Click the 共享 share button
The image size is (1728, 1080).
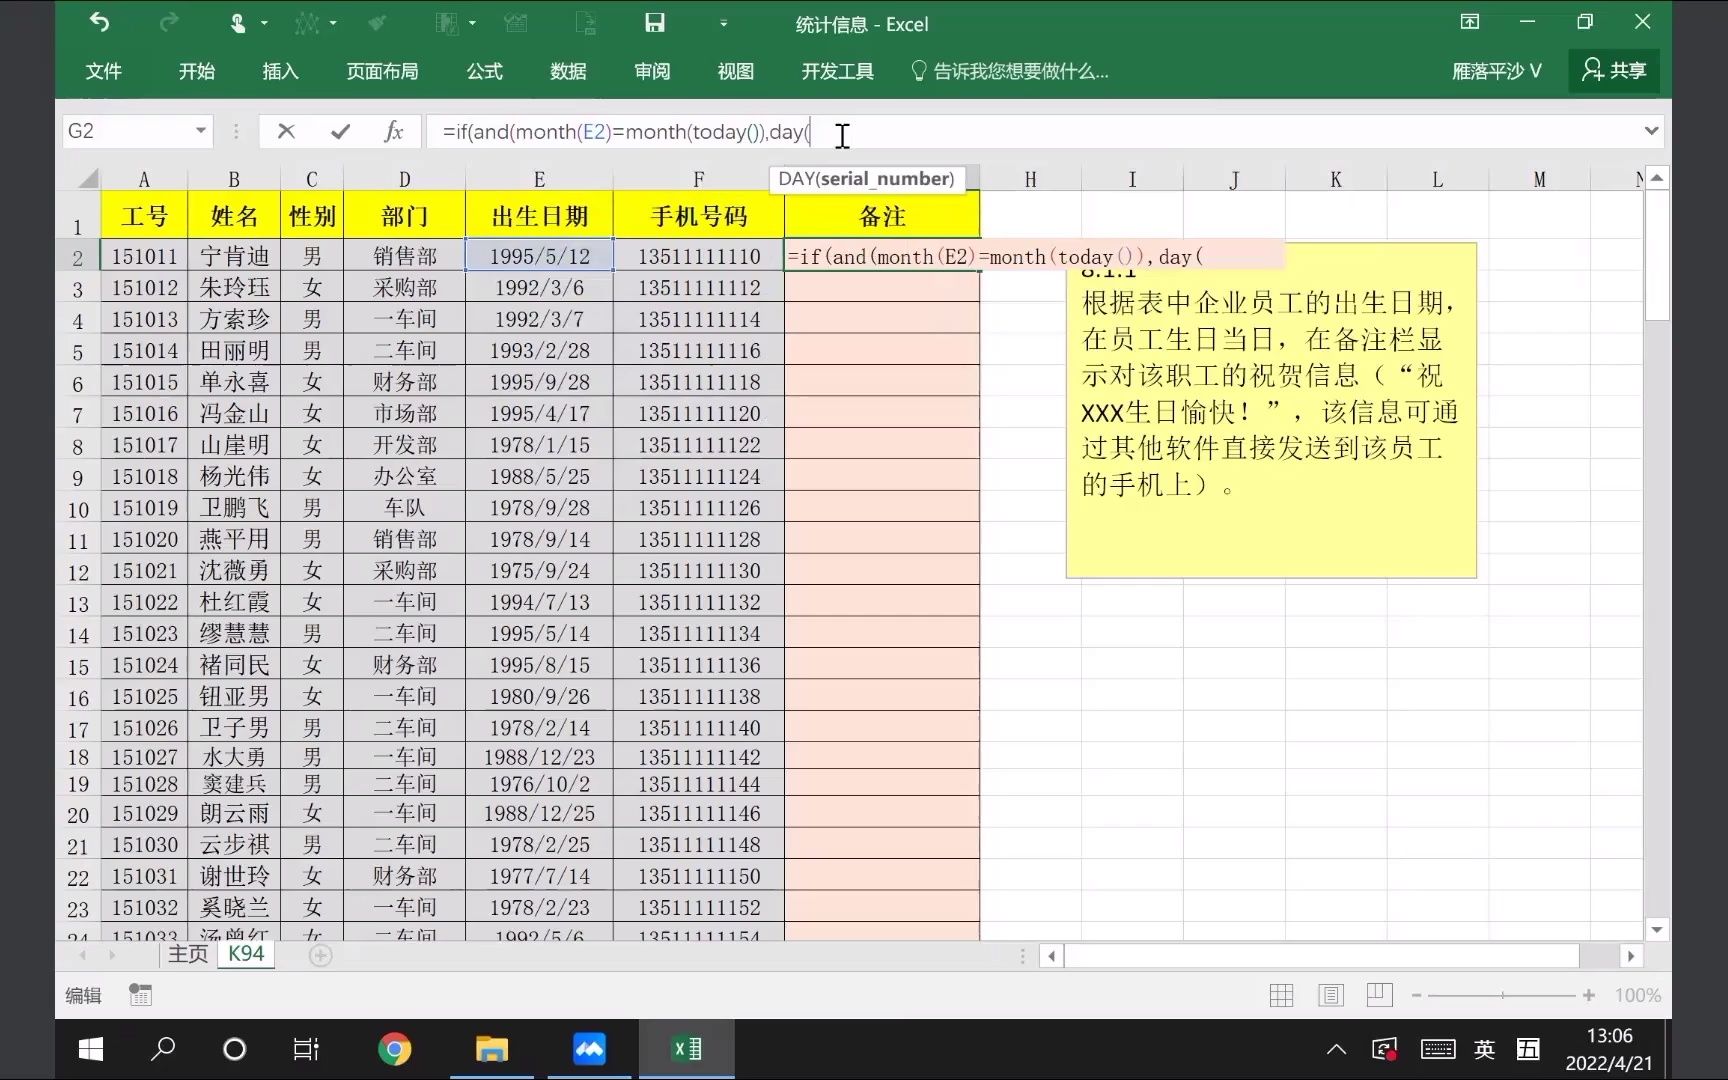1614,70
